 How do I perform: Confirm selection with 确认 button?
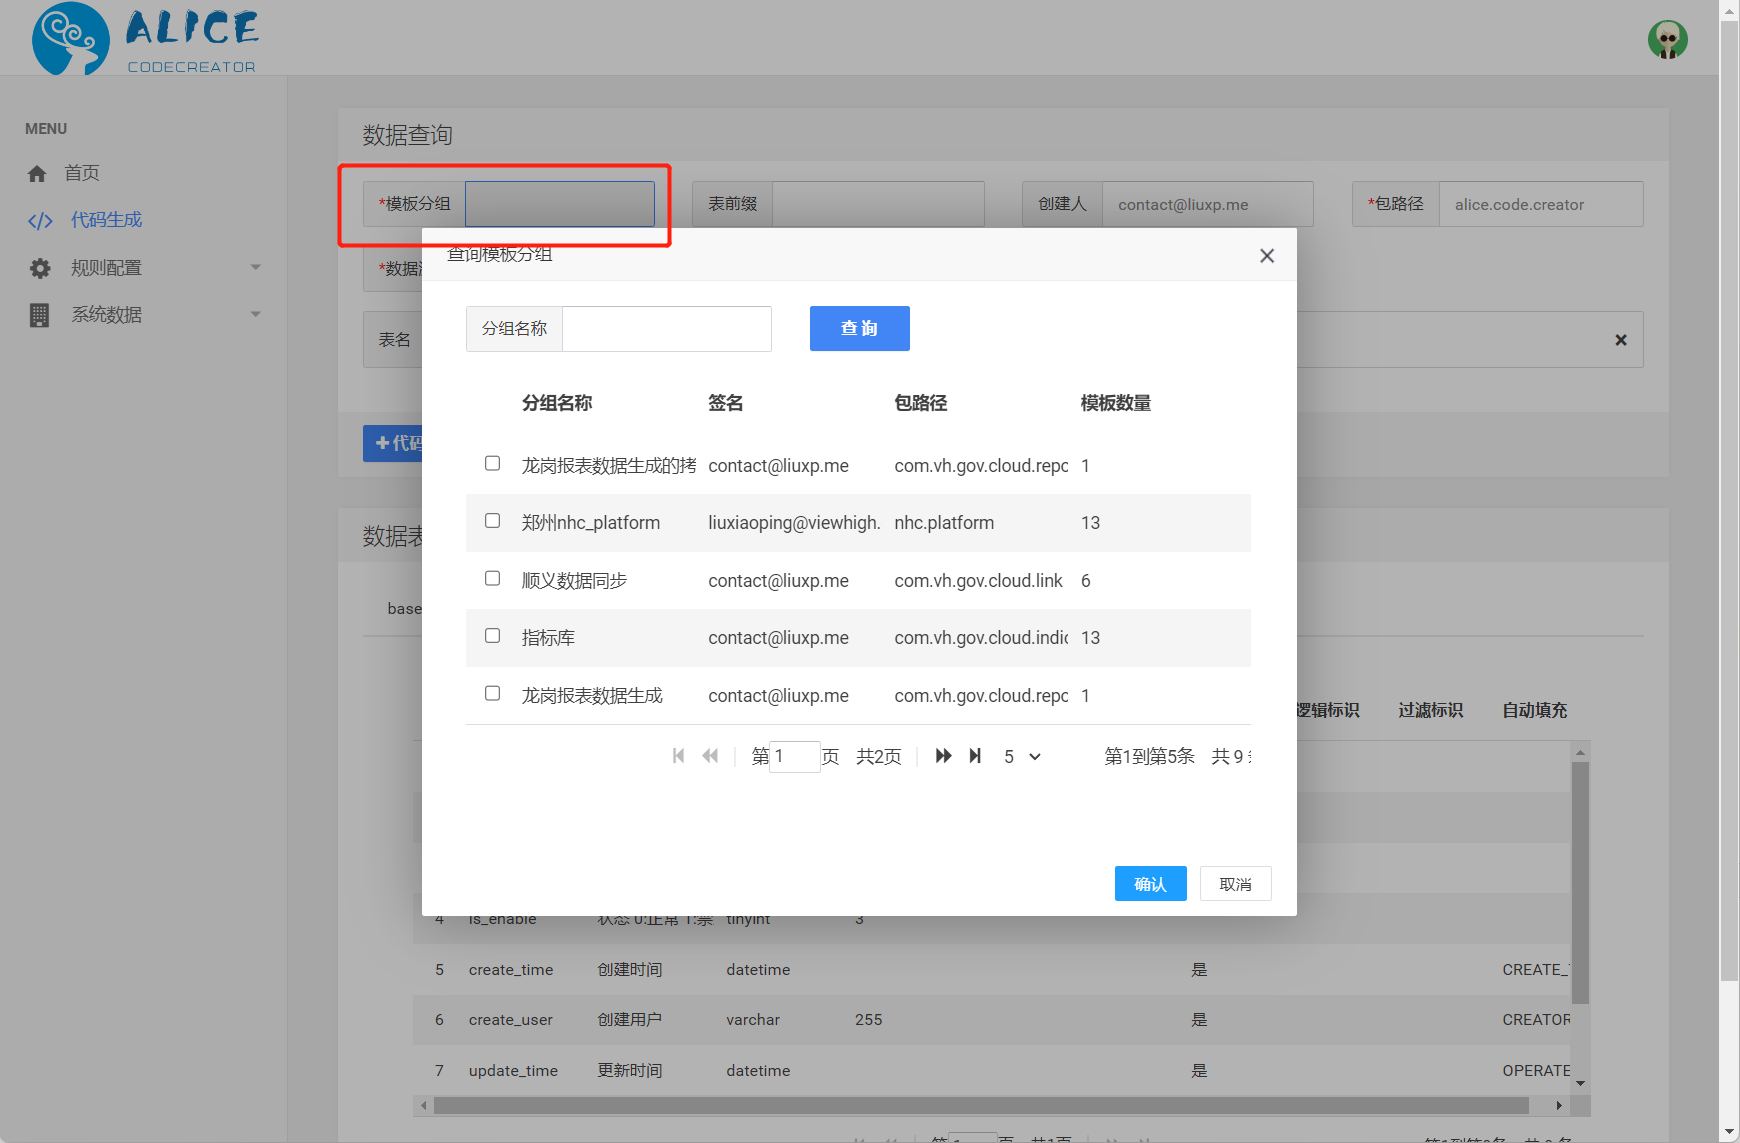tap(1151, 884)
